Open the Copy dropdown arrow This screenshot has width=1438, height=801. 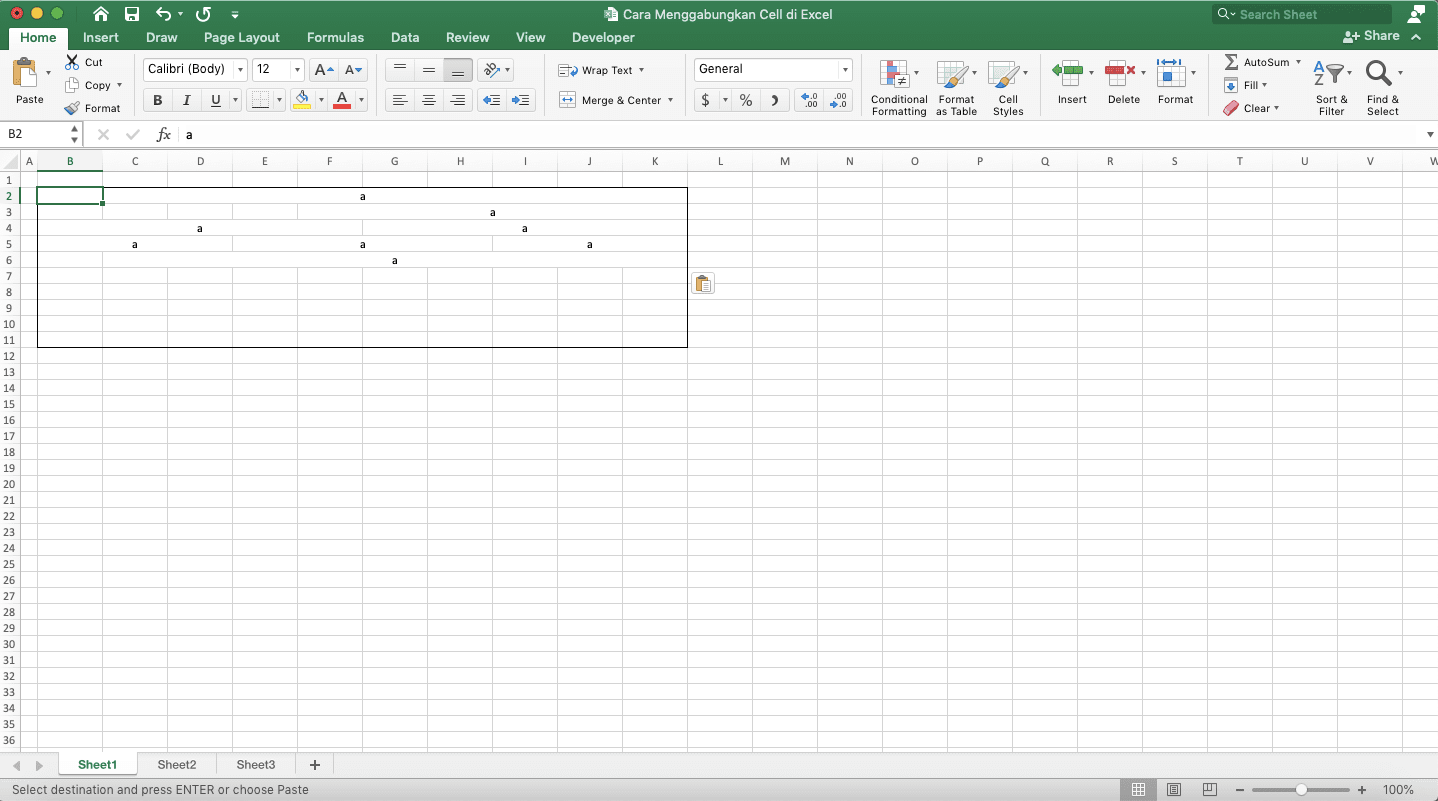[119, 85]
